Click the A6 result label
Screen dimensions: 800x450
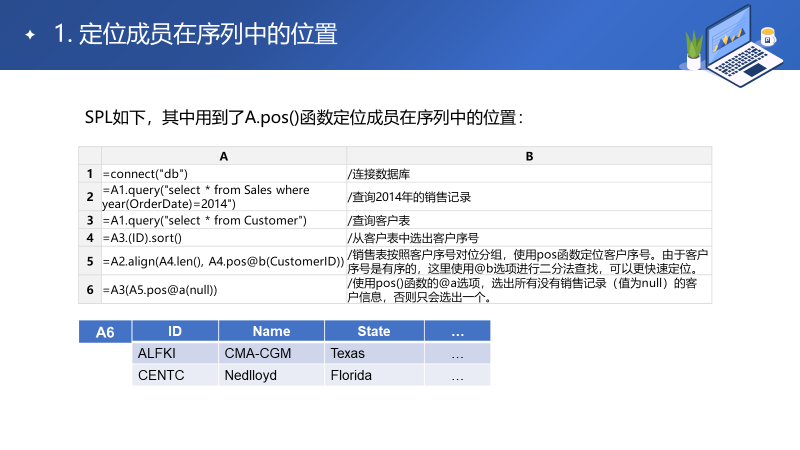click(105, 332)
